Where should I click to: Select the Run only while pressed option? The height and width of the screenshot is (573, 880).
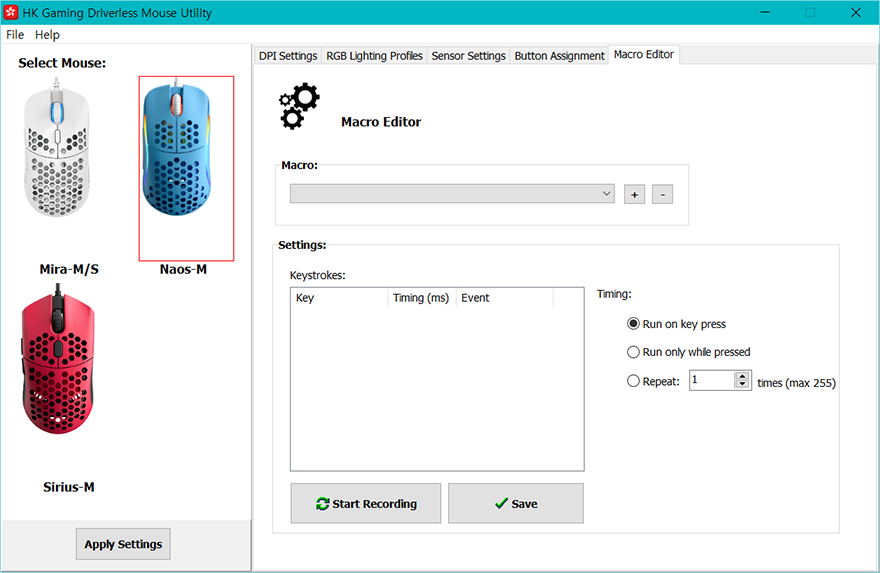[x=689, y=352]
